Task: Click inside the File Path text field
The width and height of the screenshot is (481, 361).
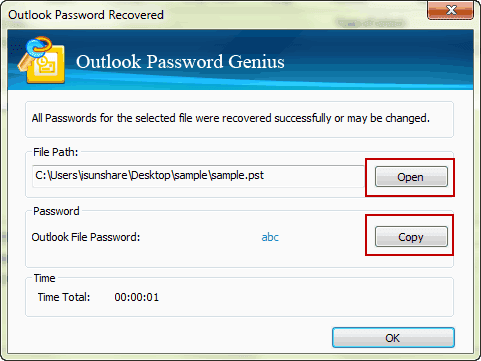Action: (198, 176)
